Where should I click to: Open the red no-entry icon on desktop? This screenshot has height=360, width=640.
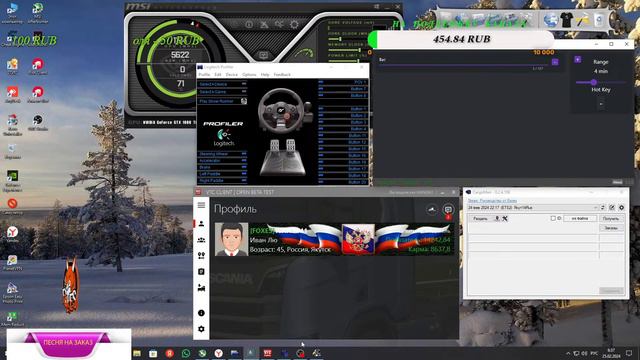(12, 205)
